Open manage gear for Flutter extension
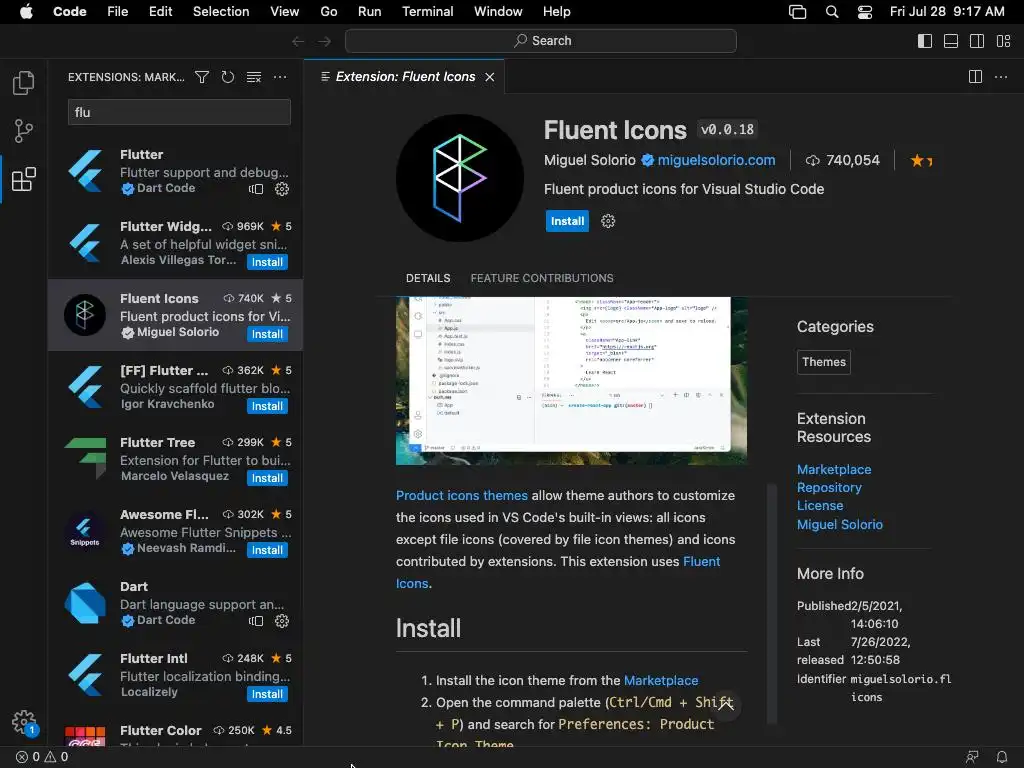 click(x=282, y=189)
